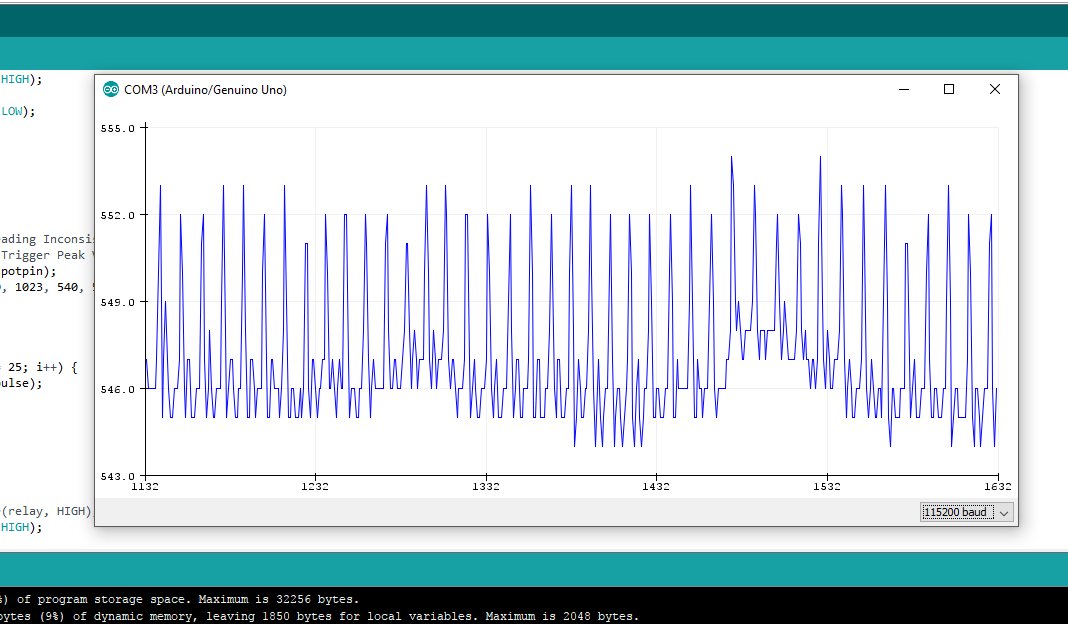Click the 1332 x-axis tick label
1068x624 pixels.
pyautogui.click(x=486, y=487)
